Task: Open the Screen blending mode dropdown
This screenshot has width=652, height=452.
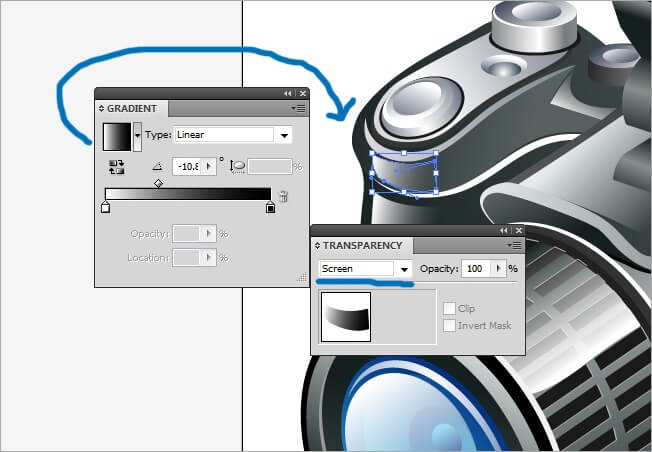Action: click(404, 269)
